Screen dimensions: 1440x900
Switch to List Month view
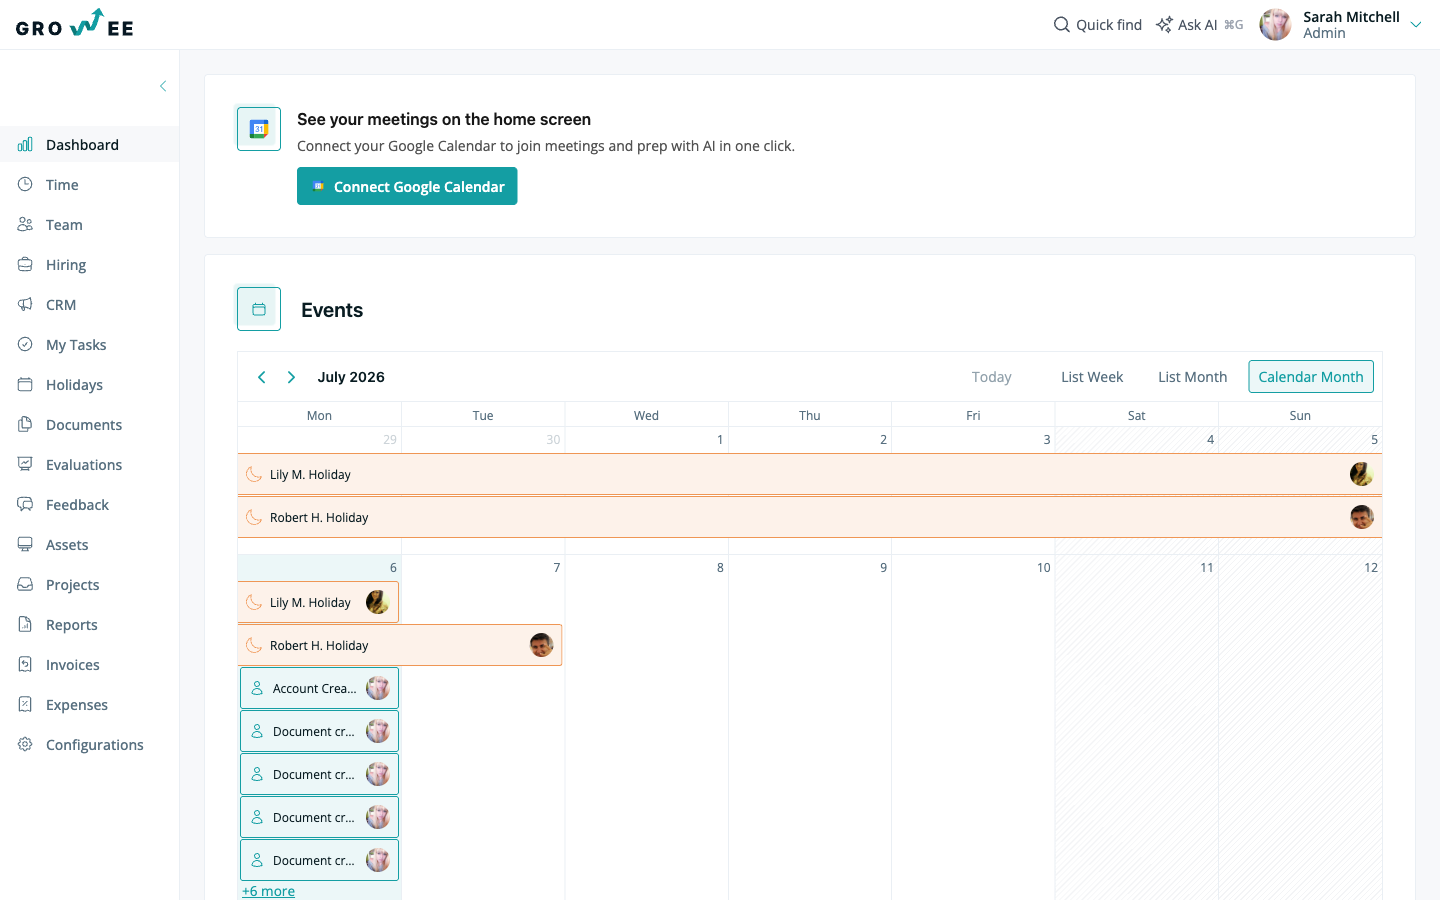pyautogui.click(x=1192, y=377)
